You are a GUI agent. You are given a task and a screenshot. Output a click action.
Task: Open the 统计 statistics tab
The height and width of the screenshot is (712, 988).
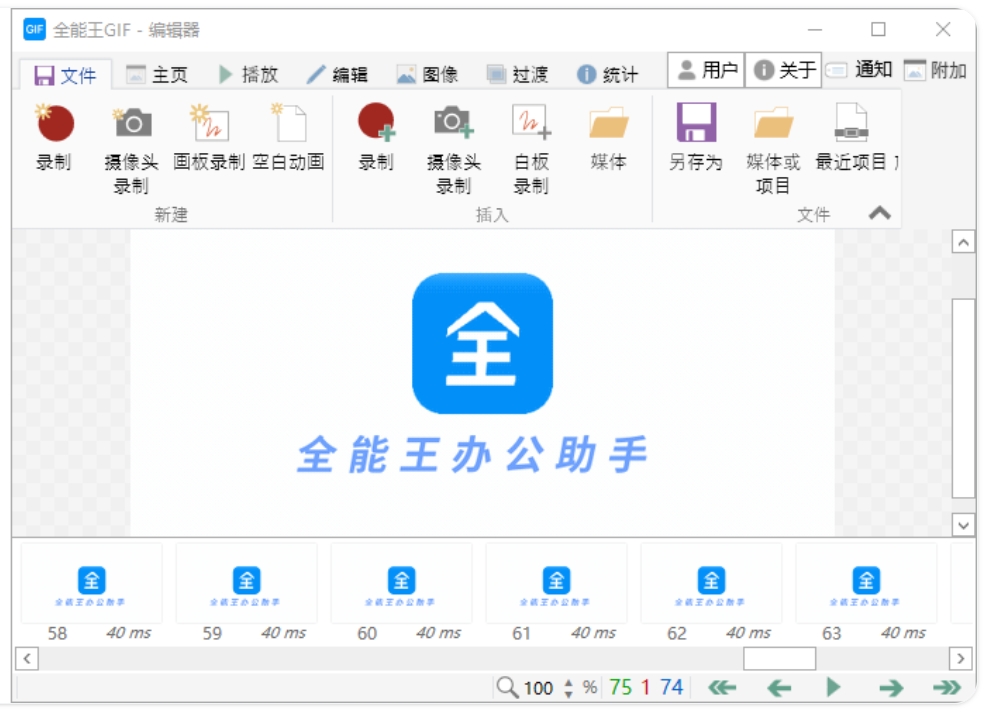point(608,75)
